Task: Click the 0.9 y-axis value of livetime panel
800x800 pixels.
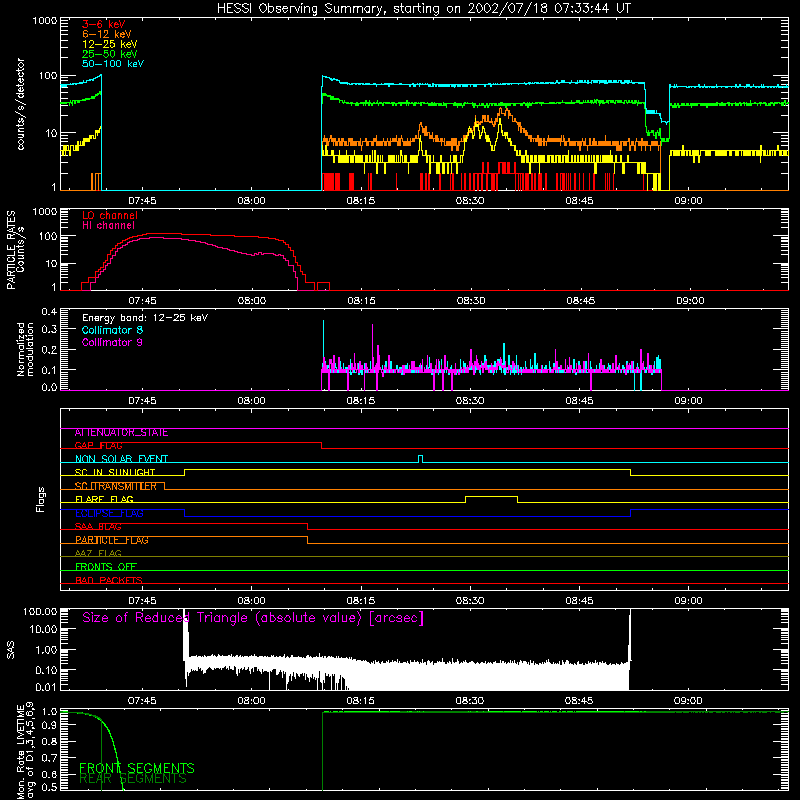Action: click(x=49, y=726)
